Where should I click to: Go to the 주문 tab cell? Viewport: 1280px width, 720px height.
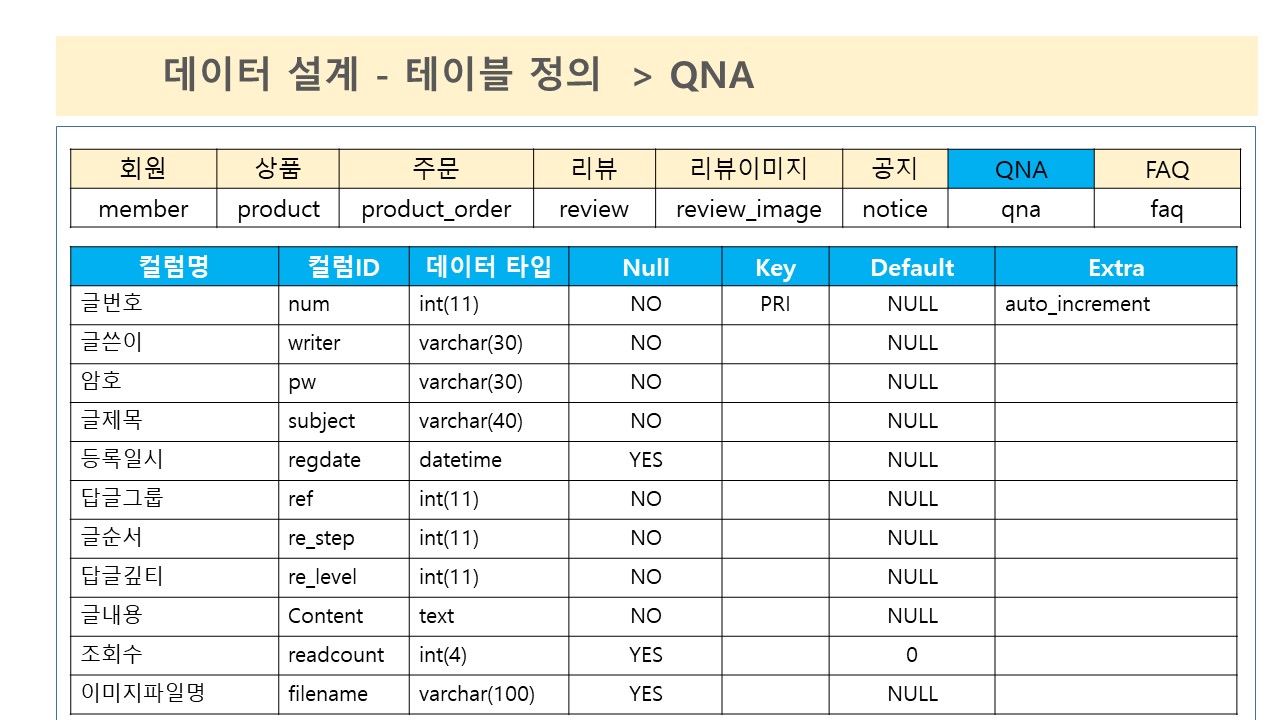point(436,169)
